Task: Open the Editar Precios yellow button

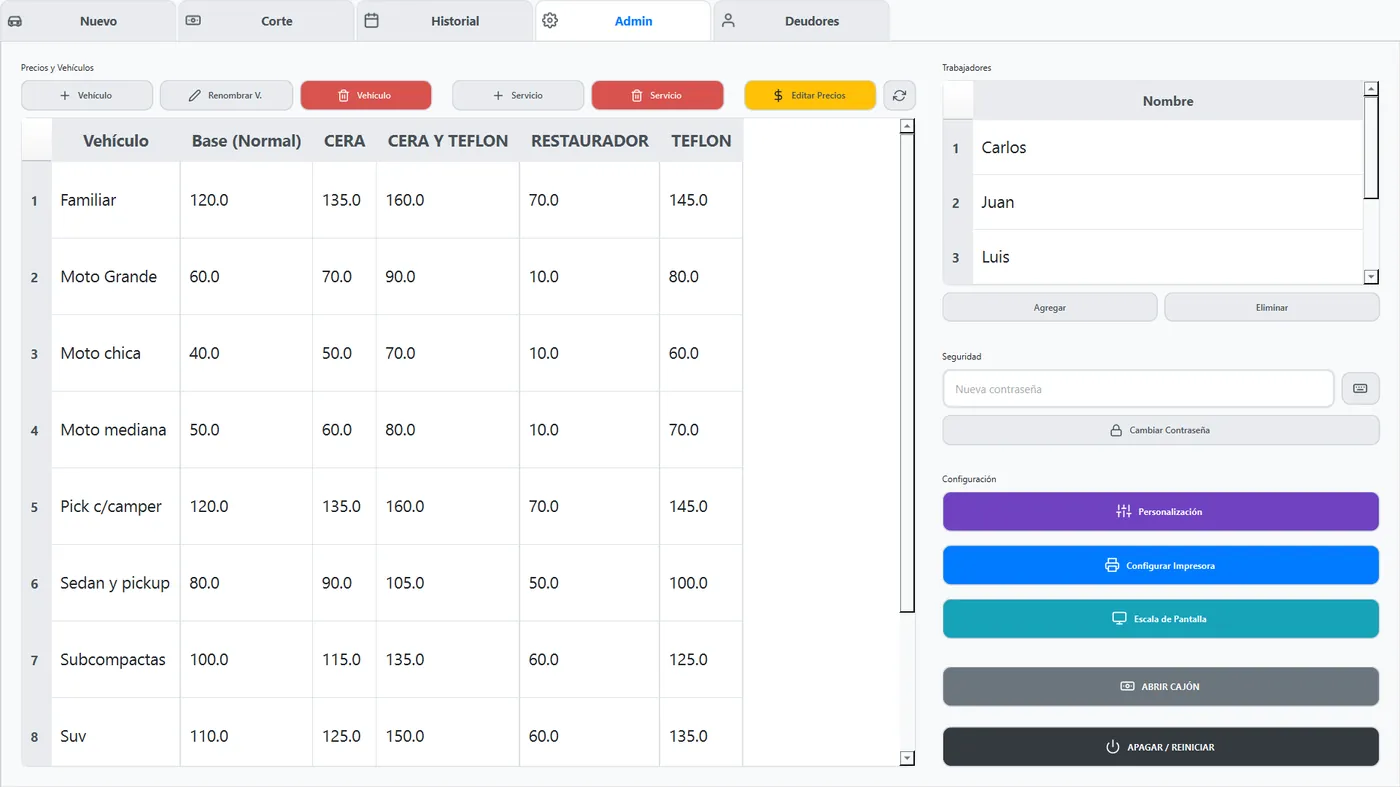Action: click(810, 95)
